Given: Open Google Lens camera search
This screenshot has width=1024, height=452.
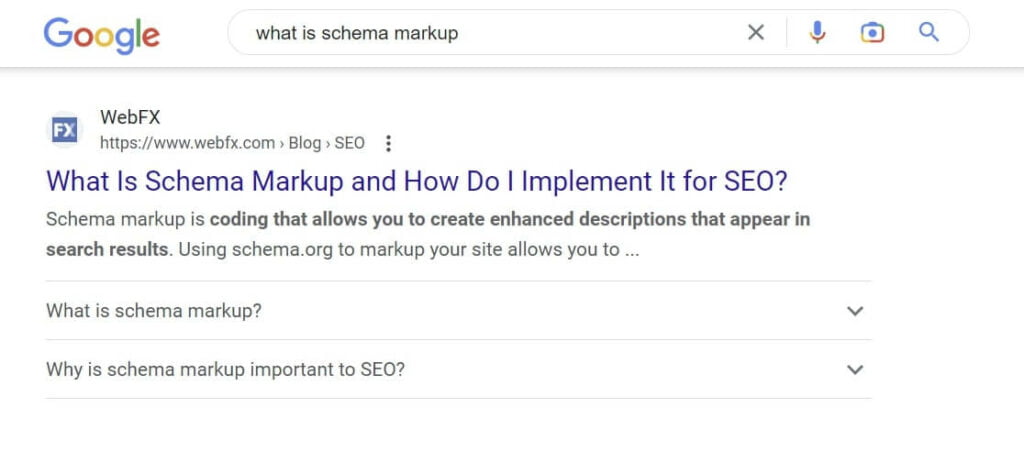Looking at the screenshot, I should tap(872, 32).
